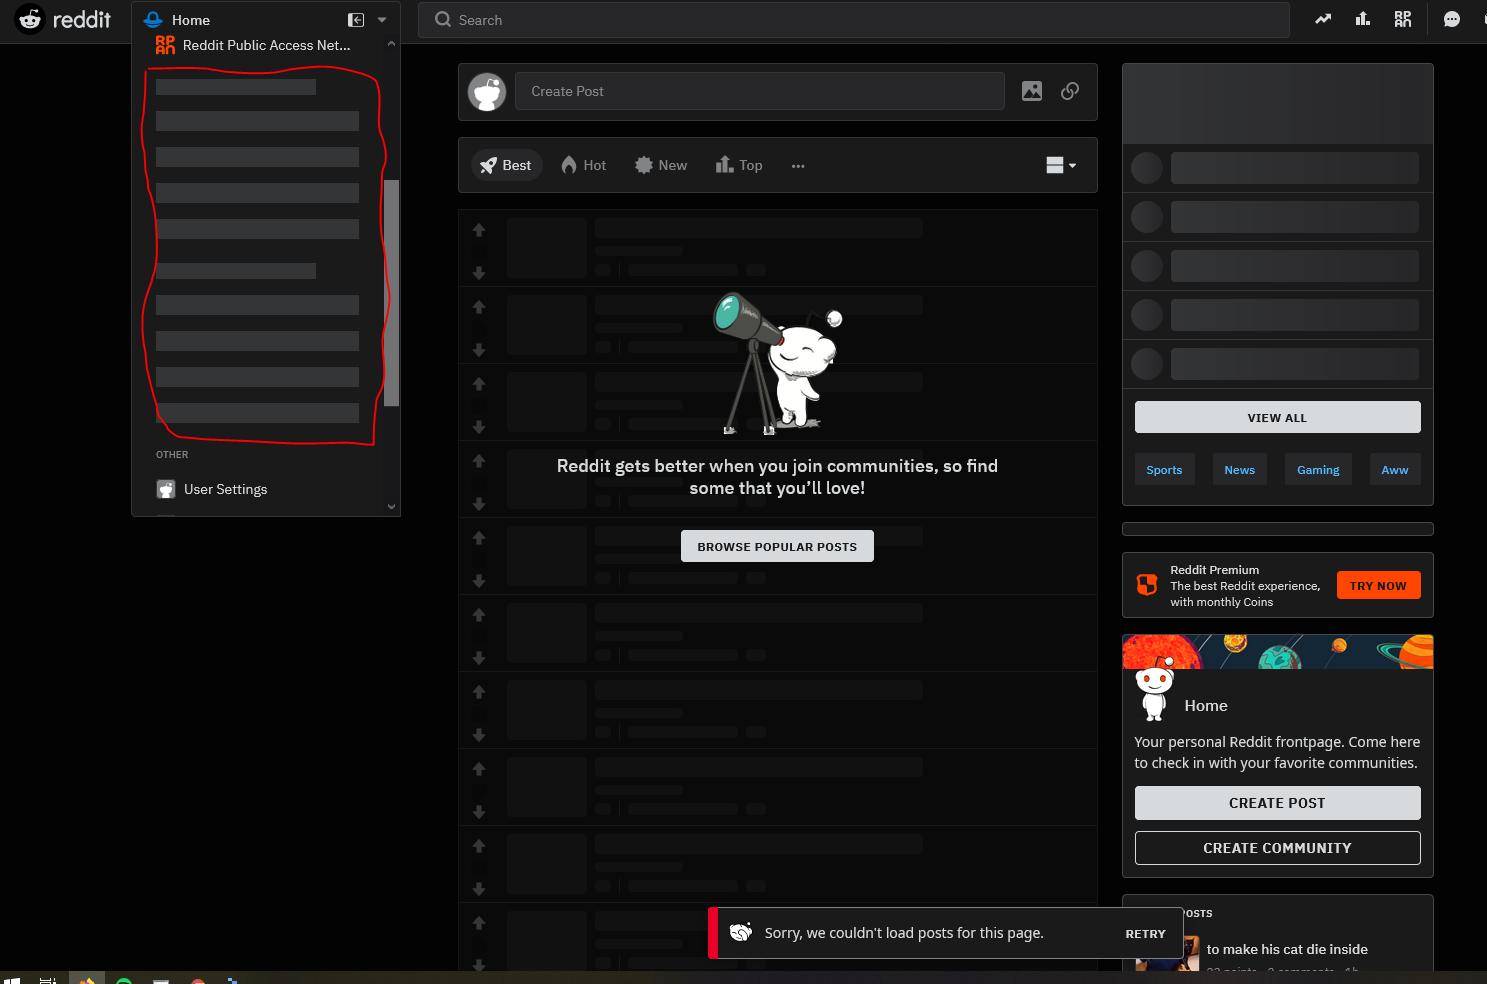Image resolution: width=1487 pixels, height=984 pixels.
Task: Click the Create Post text field
Action: pyautogui.click(x=760, y=91)
